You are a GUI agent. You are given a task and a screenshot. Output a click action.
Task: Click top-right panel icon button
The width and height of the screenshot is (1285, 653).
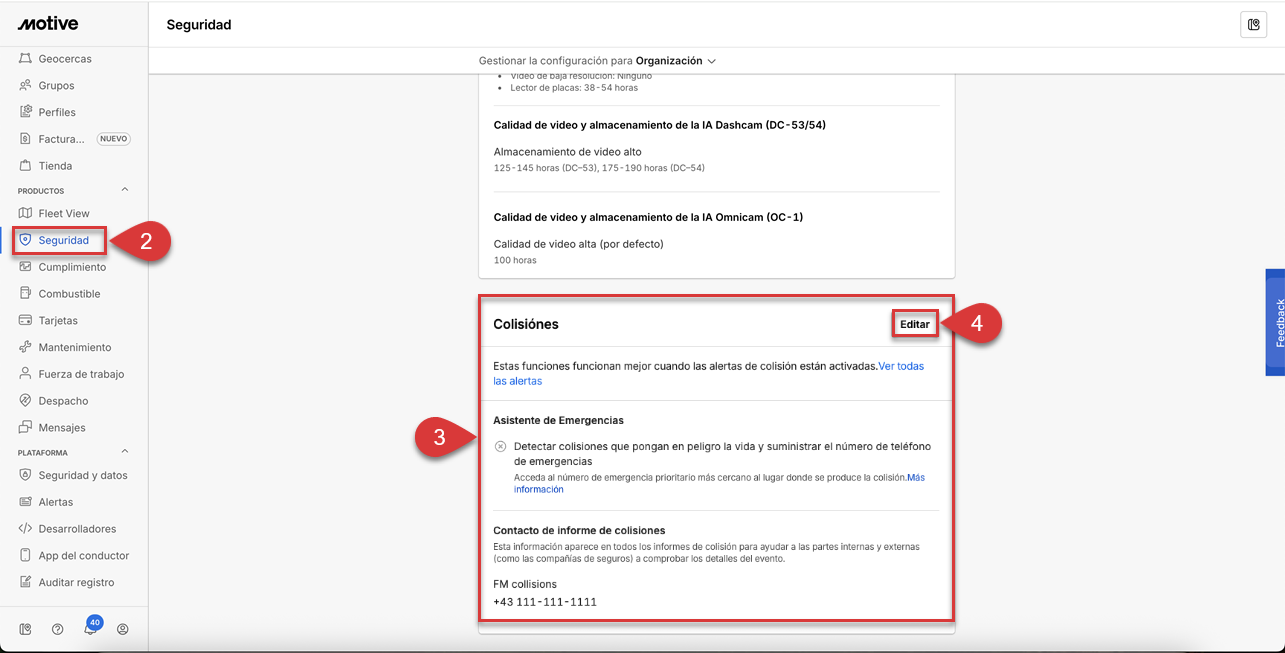[1253, 25]
